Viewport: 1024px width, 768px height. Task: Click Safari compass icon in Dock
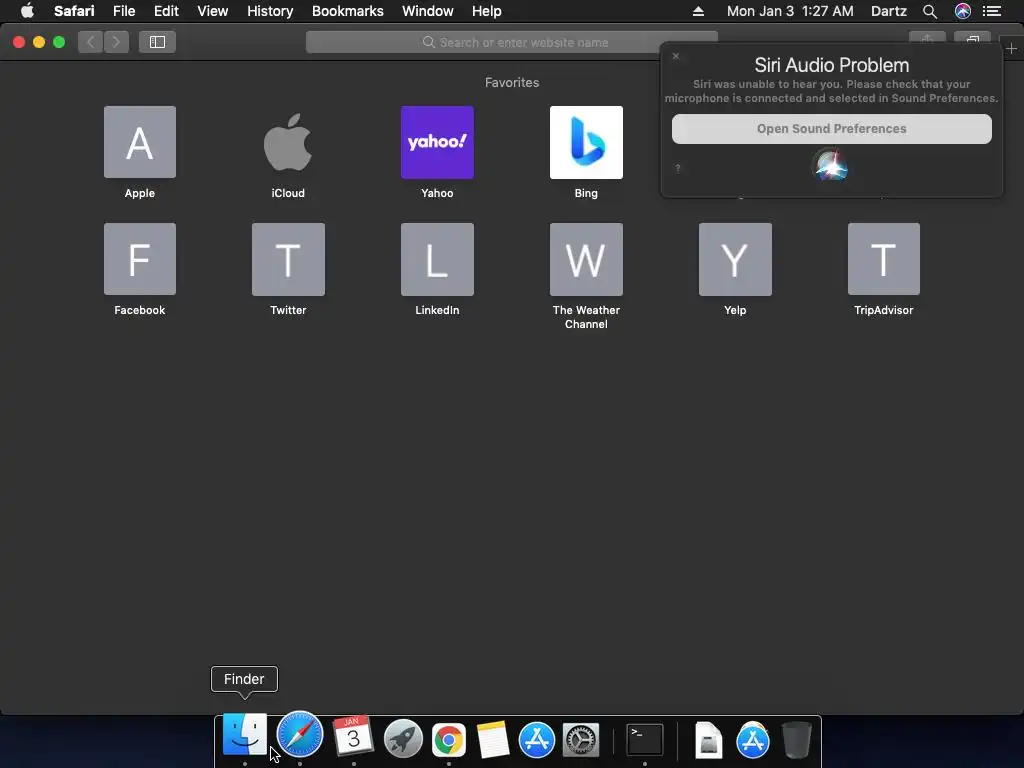coord(300,735)
